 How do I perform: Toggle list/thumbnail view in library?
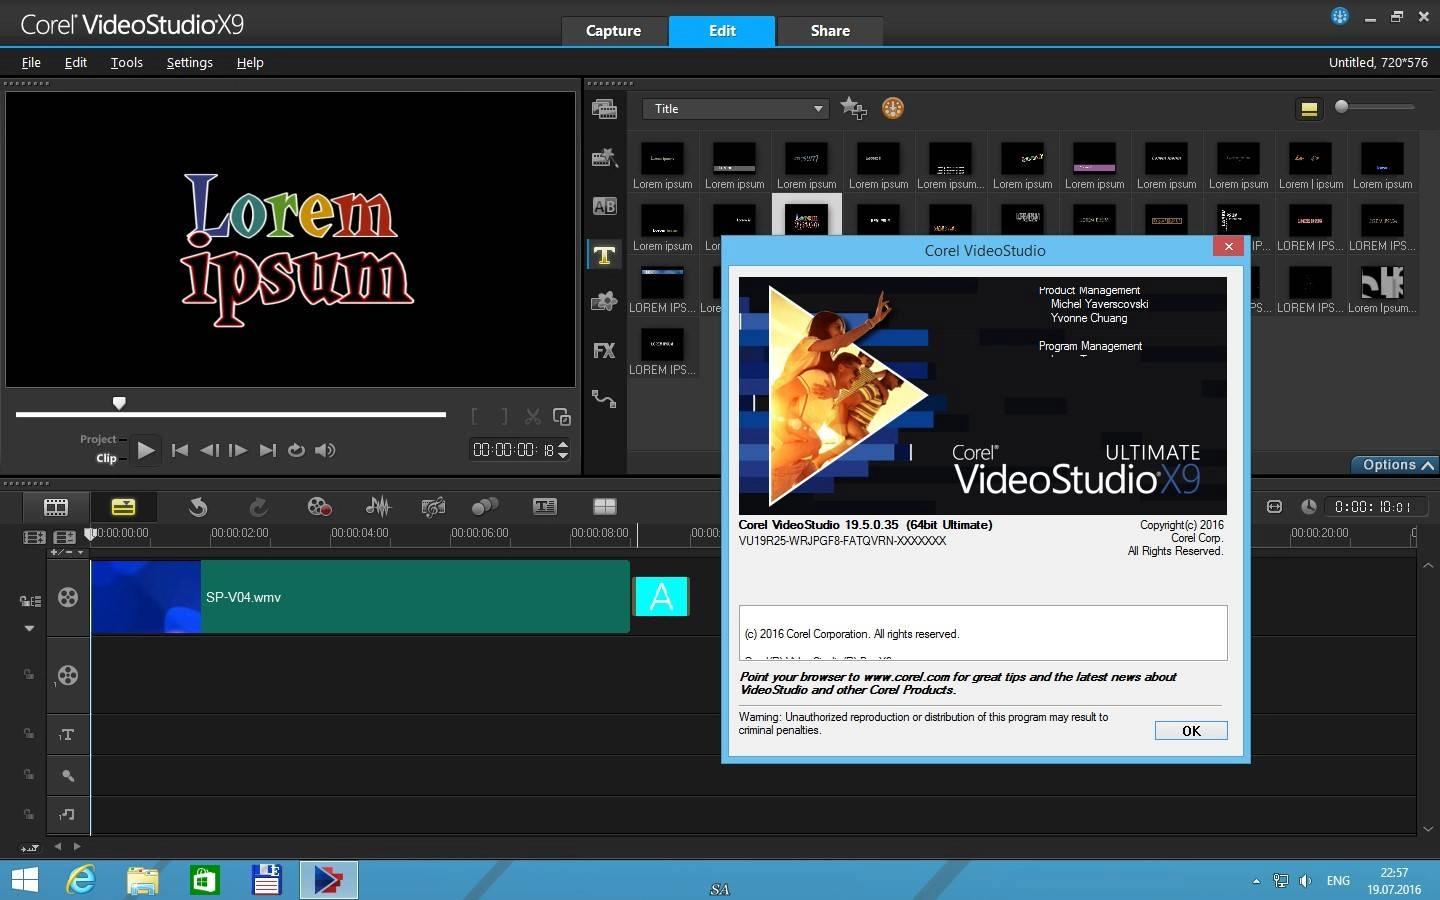click(1309, 108)
